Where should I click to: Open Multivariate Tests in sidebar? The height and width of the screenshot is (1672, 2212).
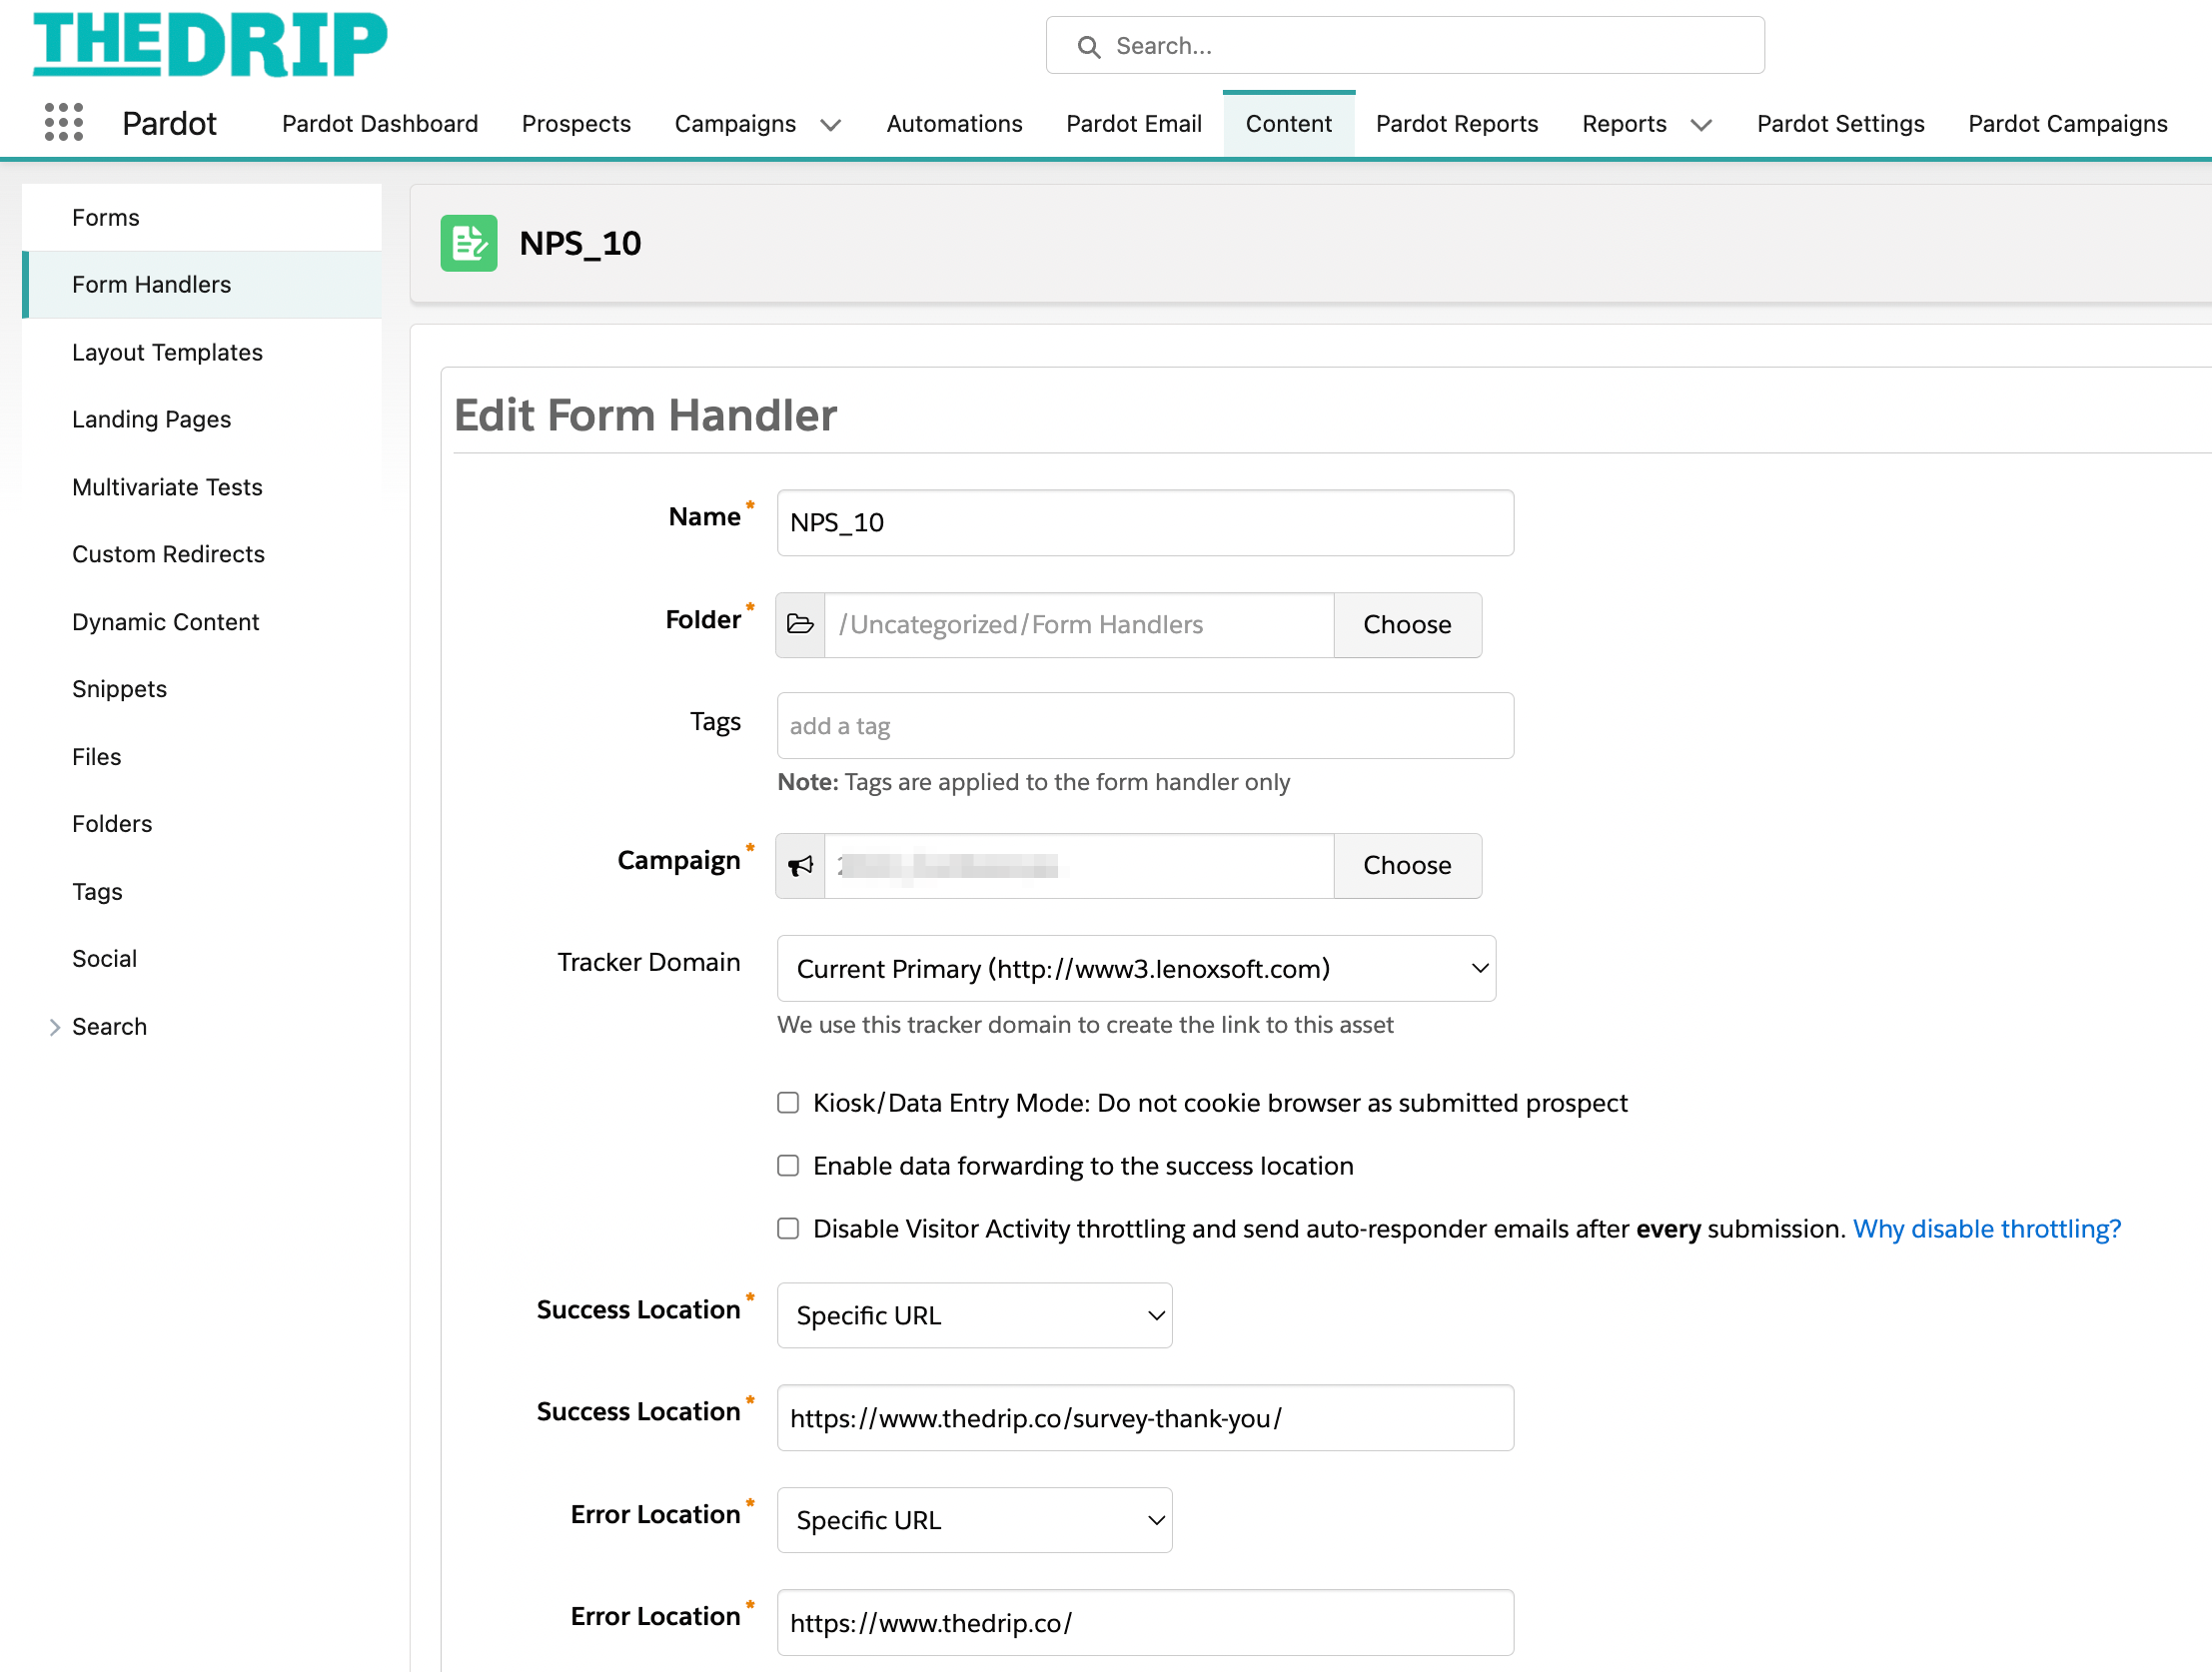point(202,488)
